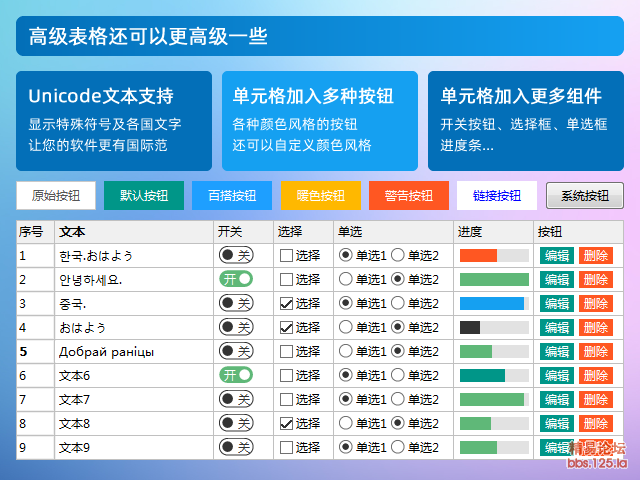
Task: Select the cell Добрай раніцы
Action: pos(134,351)
